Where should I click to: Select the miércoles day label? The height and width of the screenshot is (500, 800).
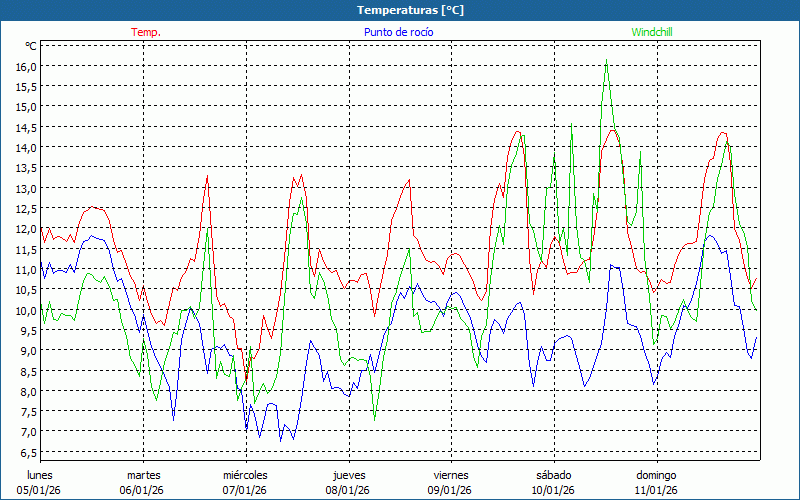click(245, 474)
